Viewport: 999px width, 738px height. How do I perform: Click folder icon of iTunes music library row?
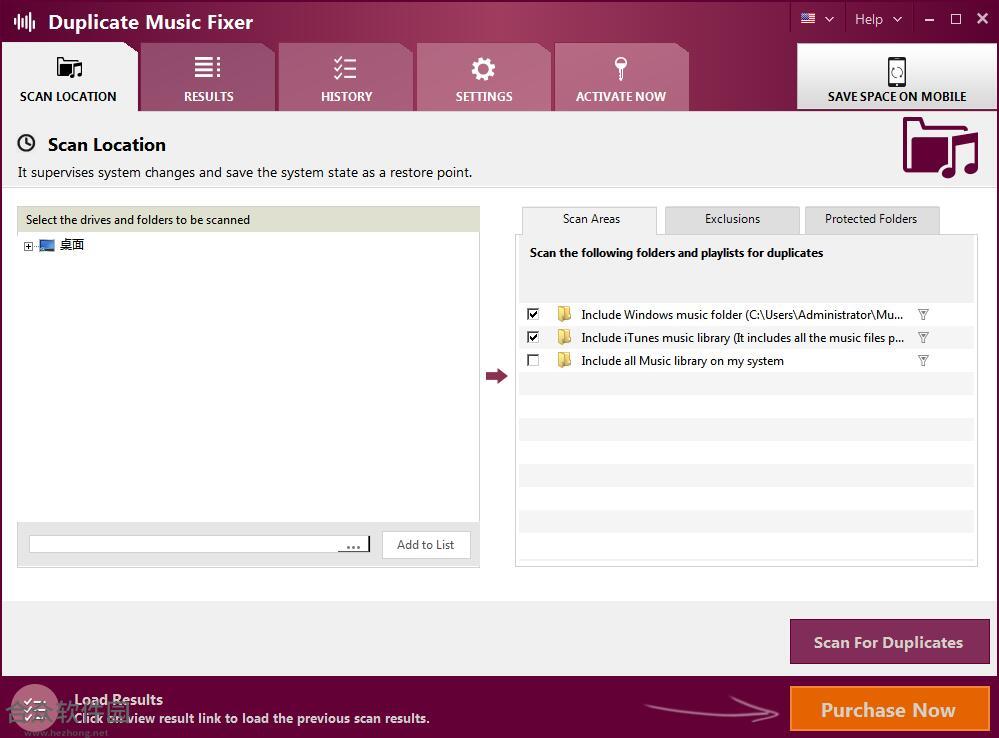564,336
